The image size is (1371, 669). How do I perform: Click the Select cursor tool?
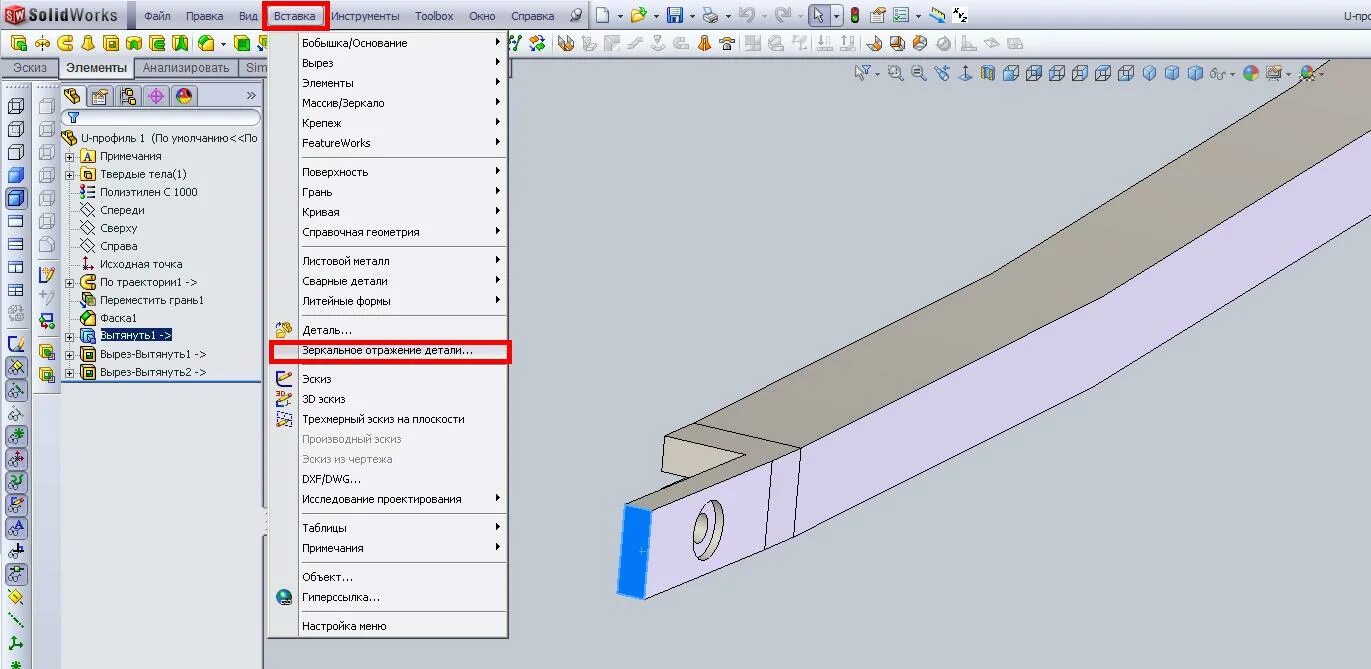coord(818,15)
